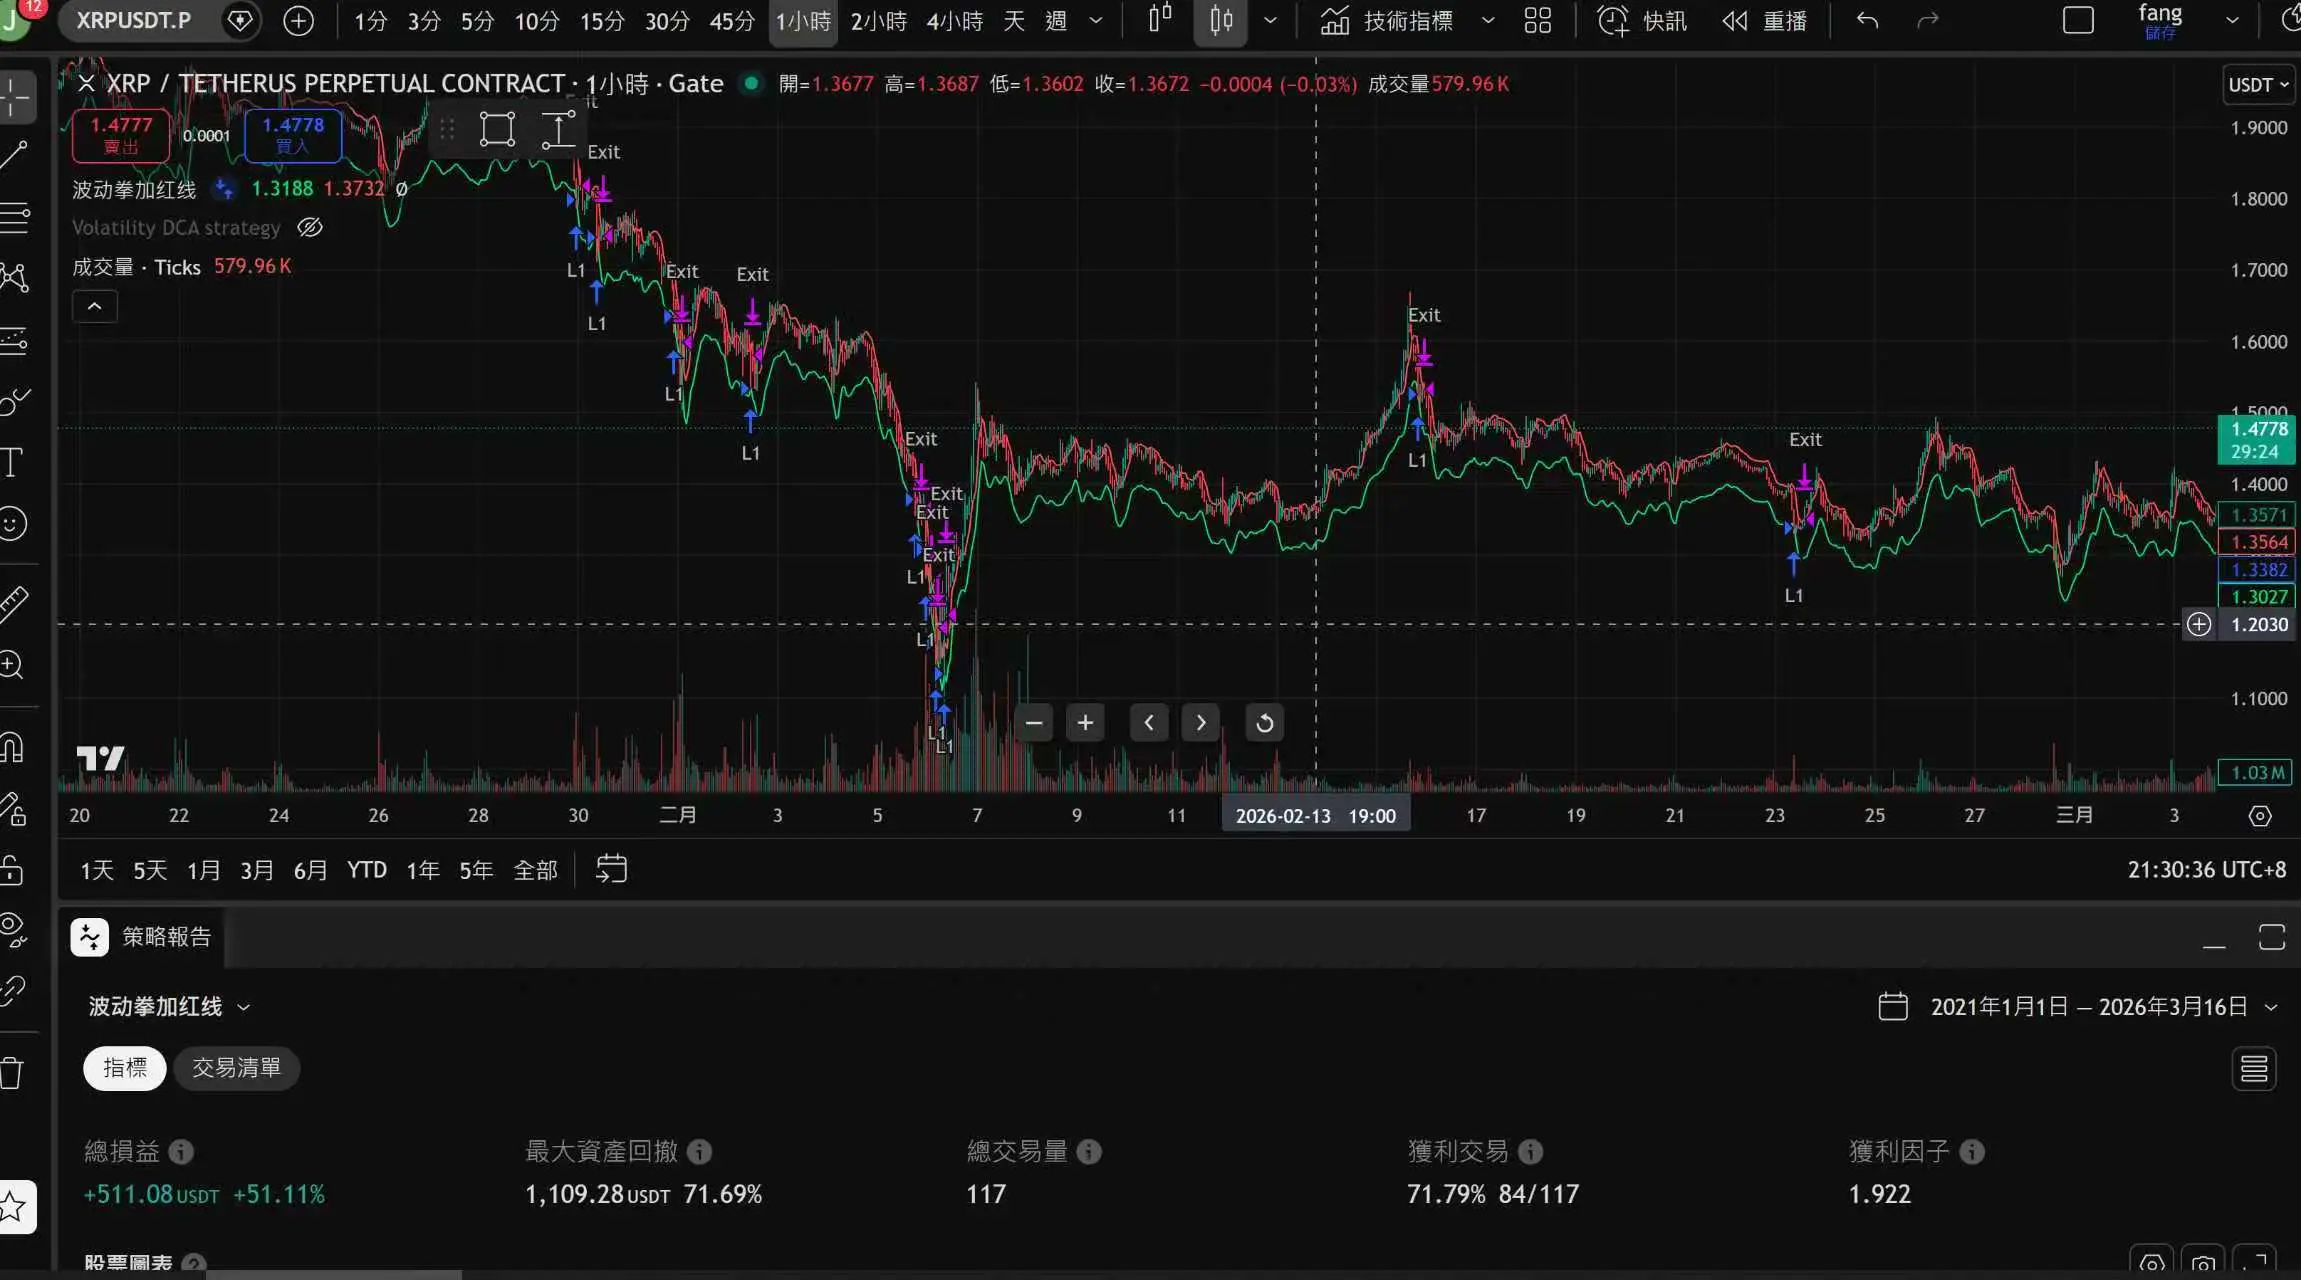Open the USDT currency dropdown
This screenshot has width=2301, height=1280.
[x=2257, y=85]
